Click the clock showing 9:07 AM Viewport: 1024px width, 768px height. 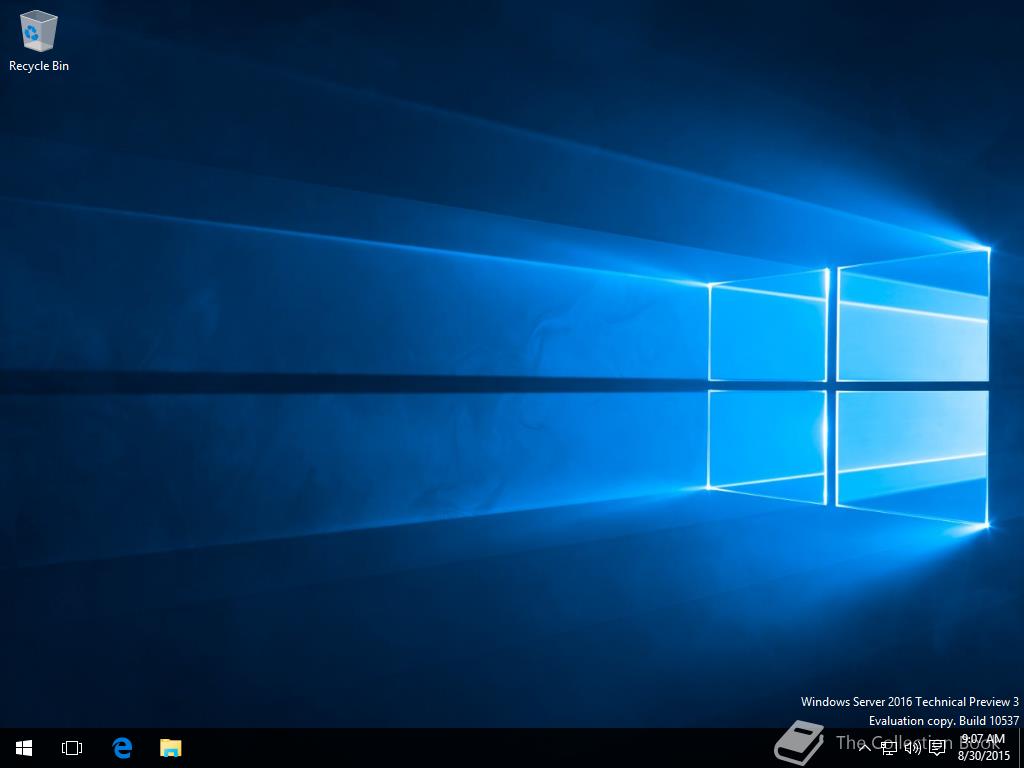click(x=983, y=748)
